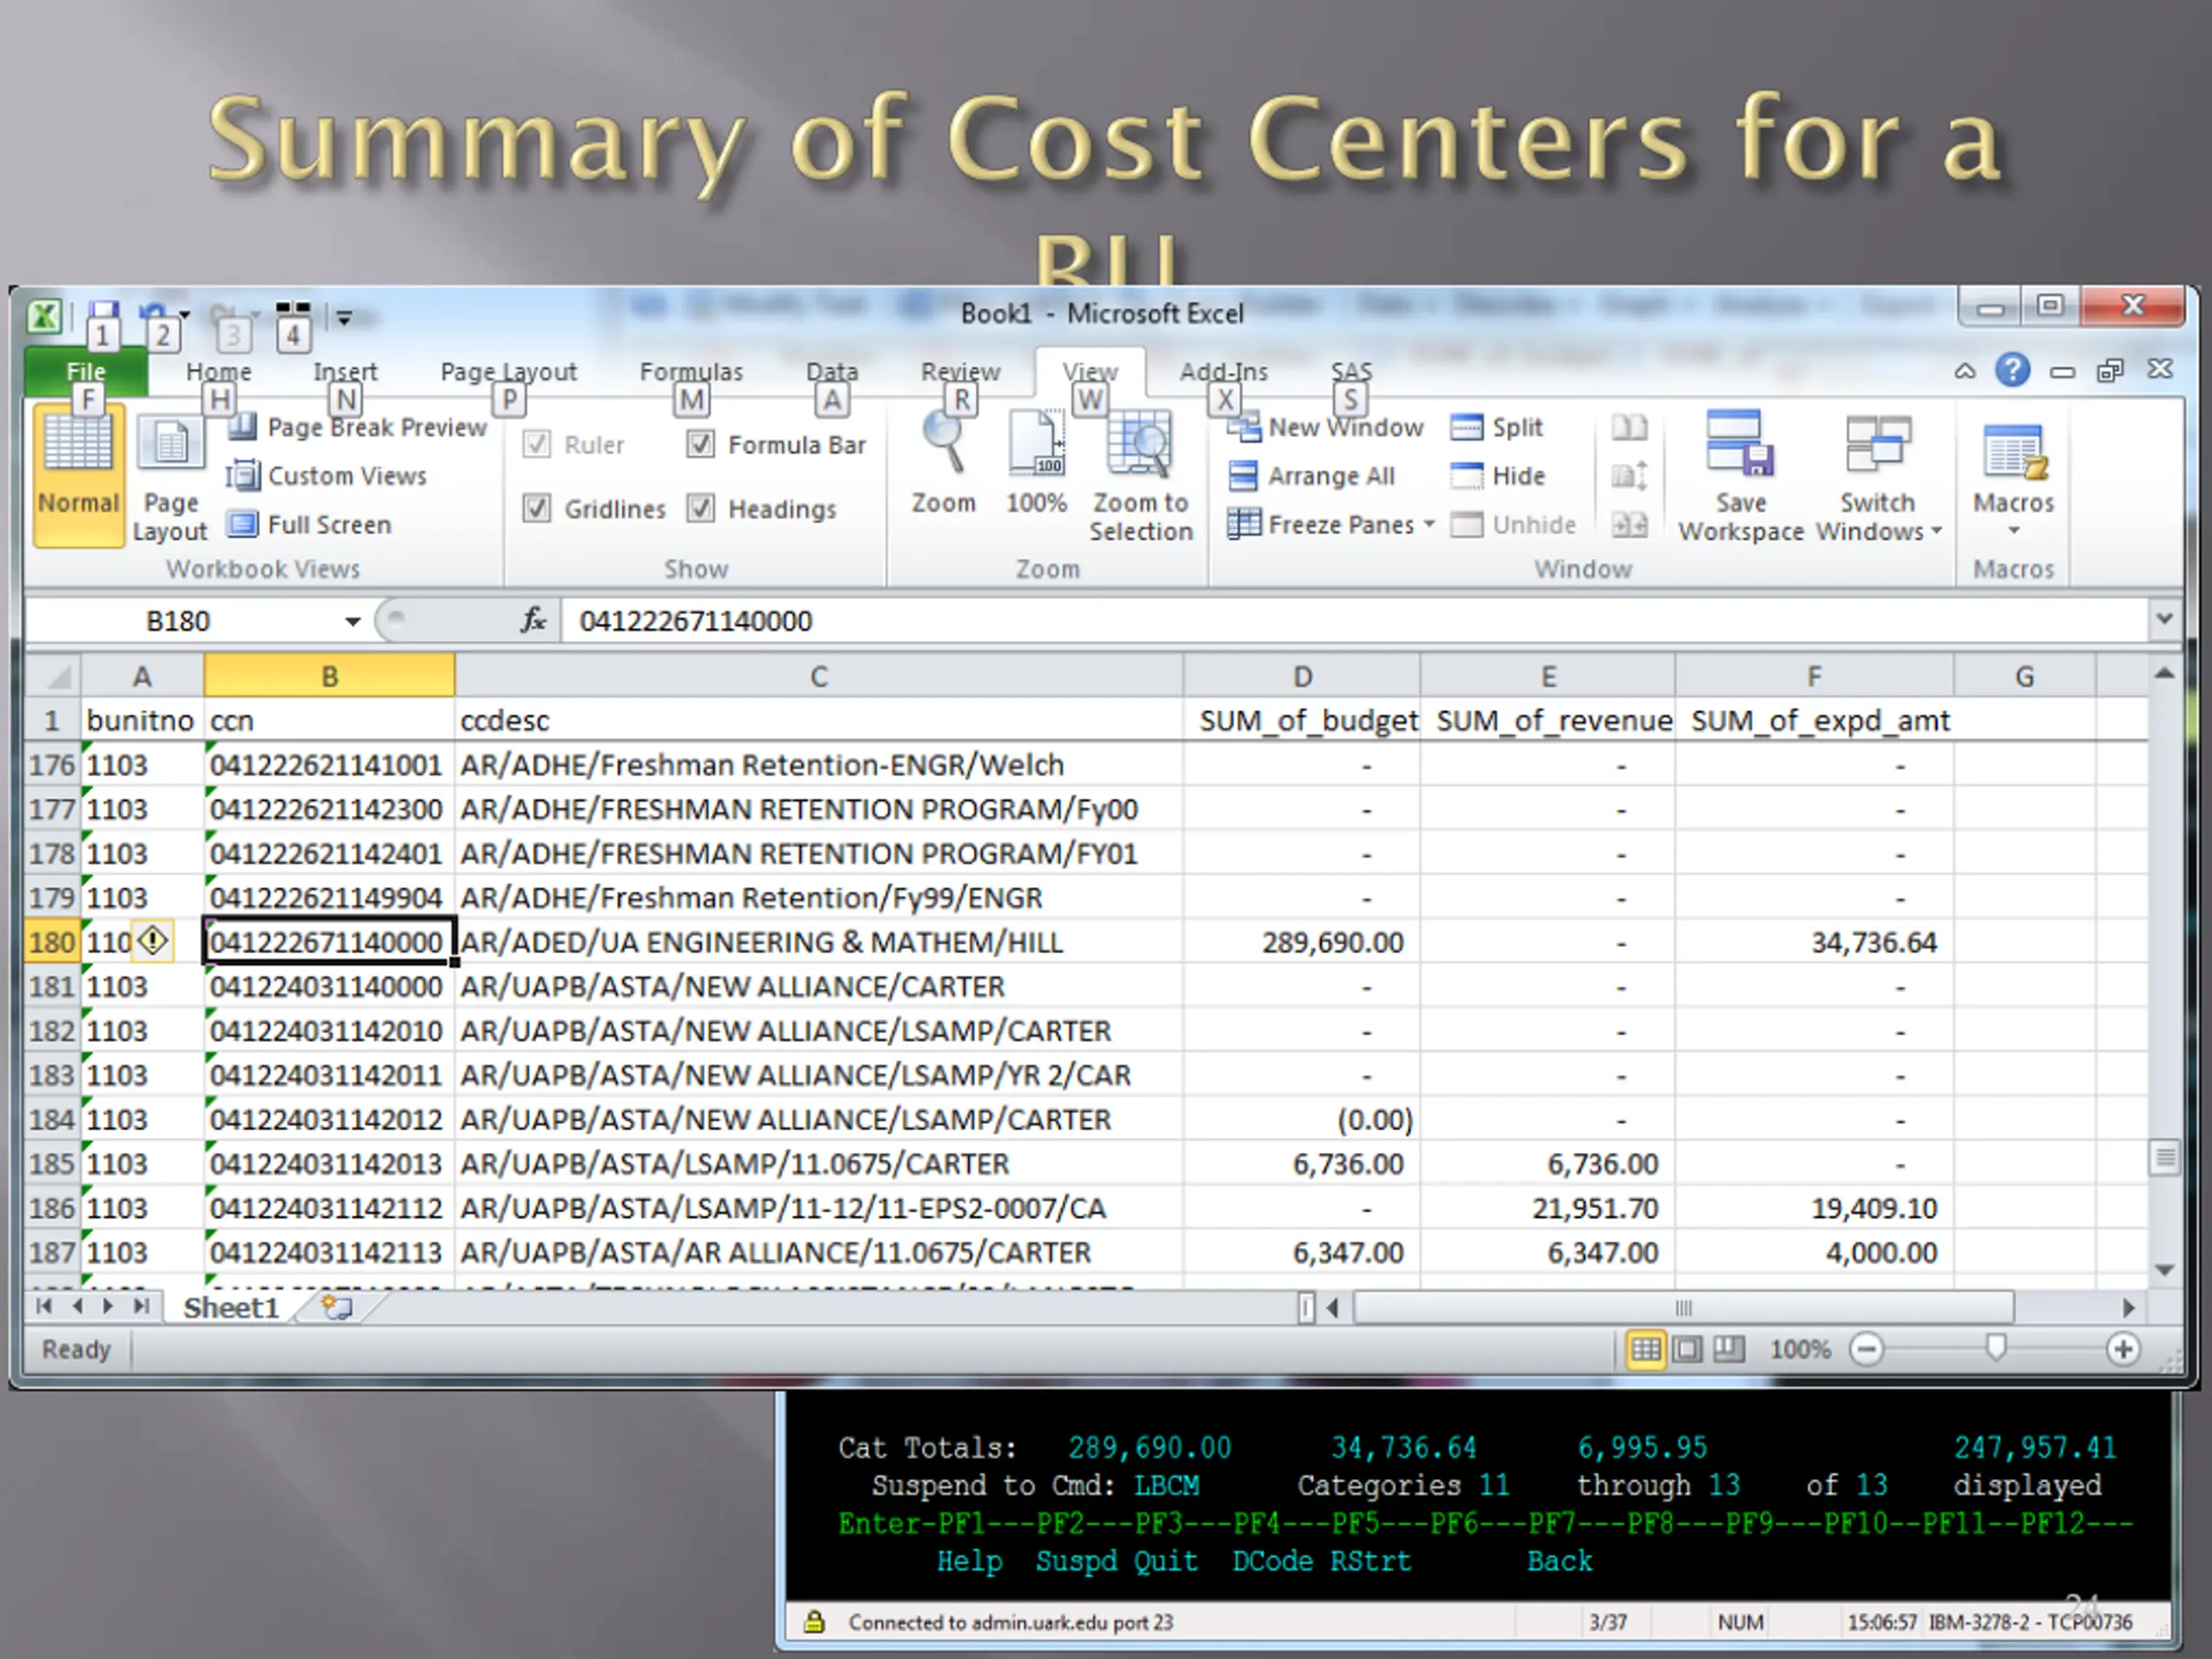Viewport: 2212px width, 1659px height.
Task: Click Arrange All button
Action: click(1311, 476)
